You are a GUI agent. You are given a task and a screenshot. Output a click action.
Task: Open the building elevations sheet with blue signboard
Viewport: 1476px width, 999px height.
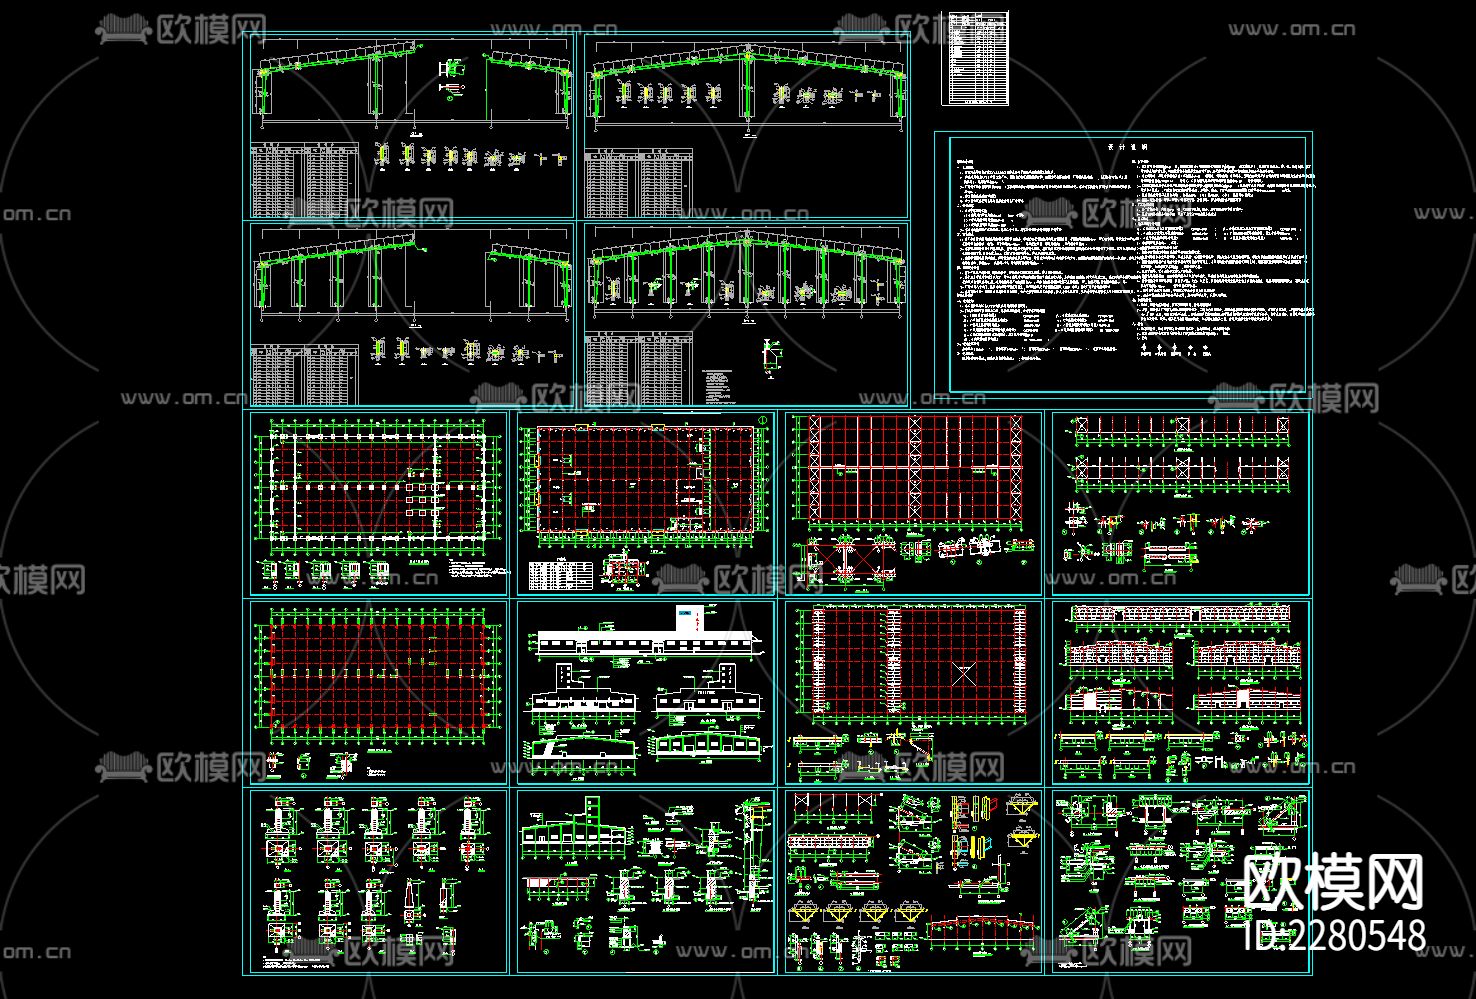coord(645,691)
